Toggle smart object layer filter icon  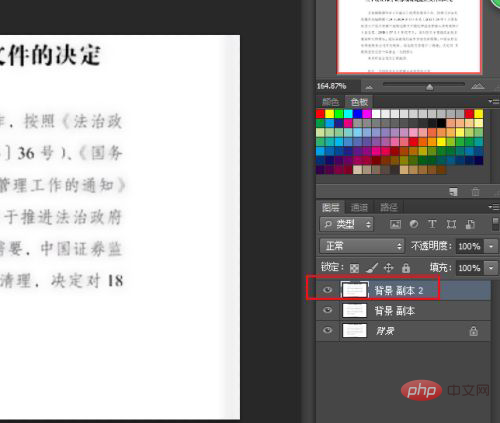click(x=470, y=224)
